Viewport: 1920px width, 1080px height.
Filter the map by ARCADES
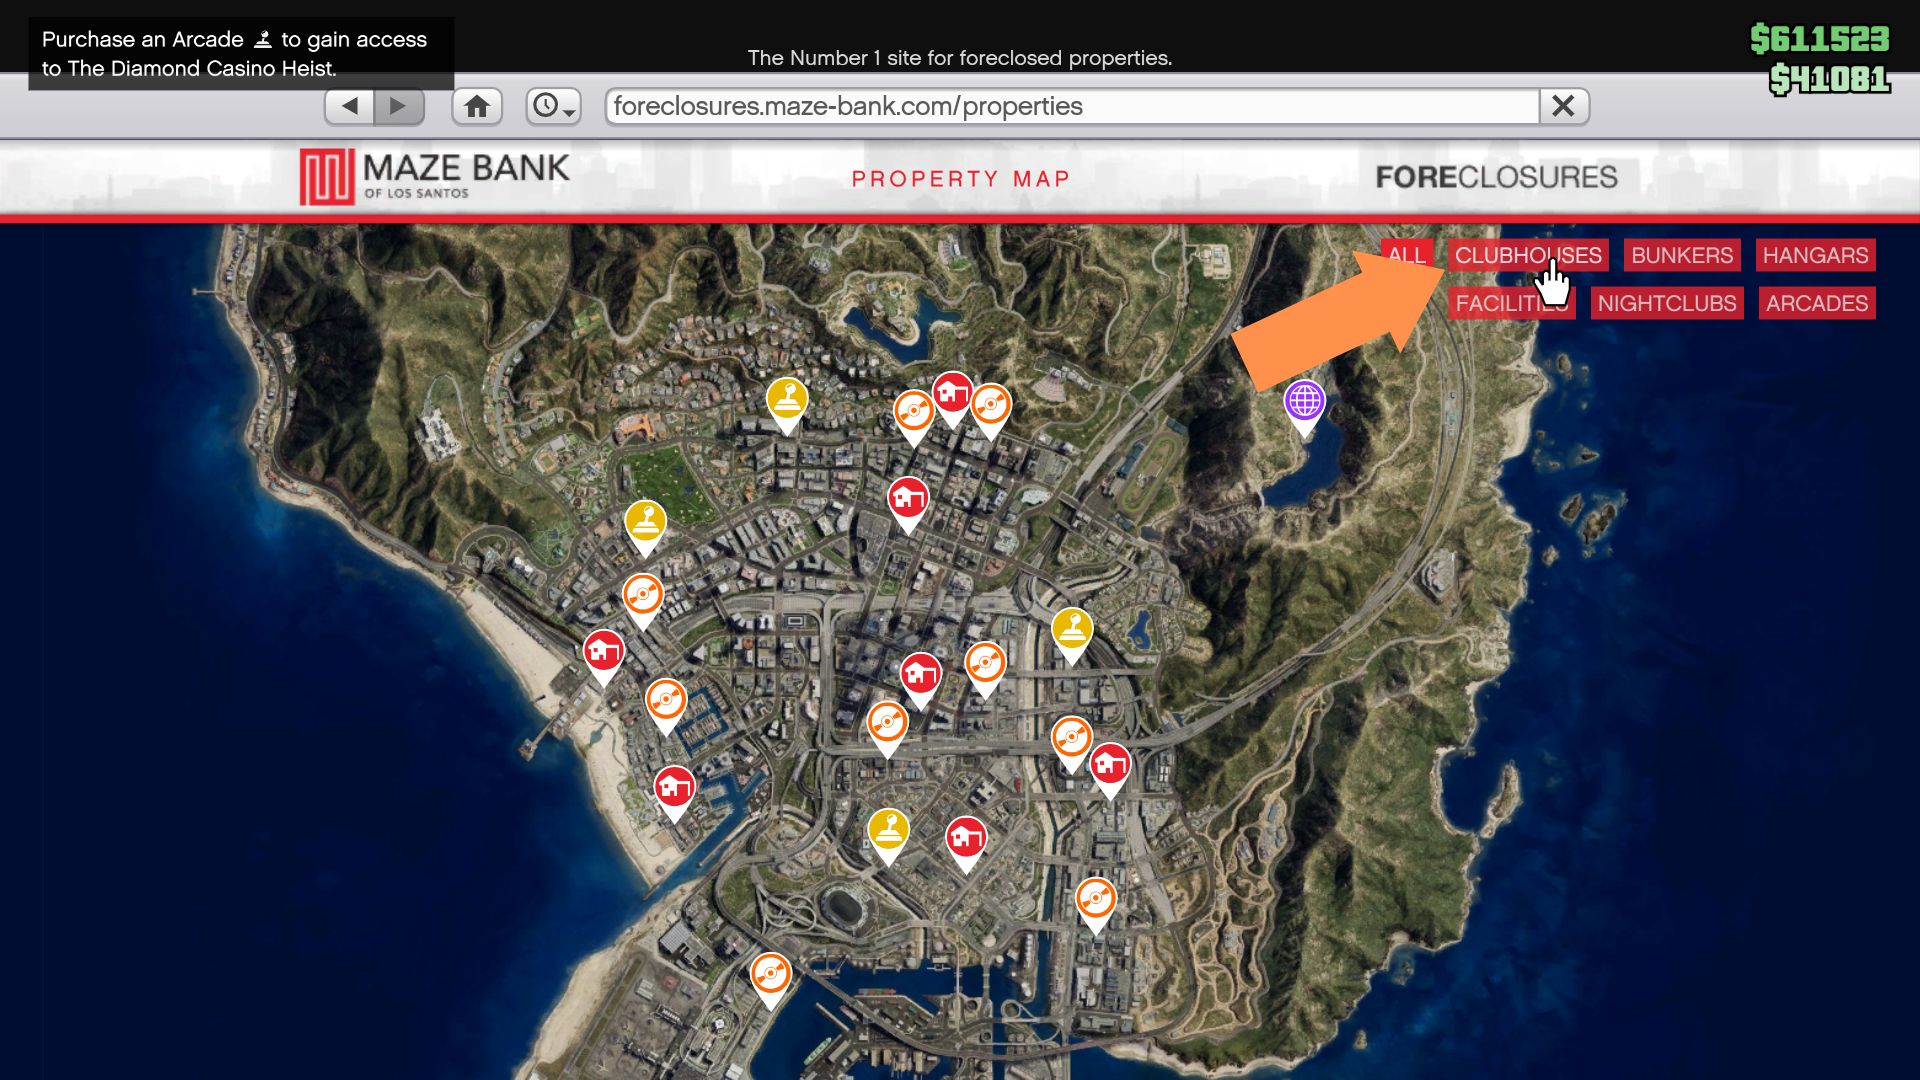click(x=1816, y=303)
